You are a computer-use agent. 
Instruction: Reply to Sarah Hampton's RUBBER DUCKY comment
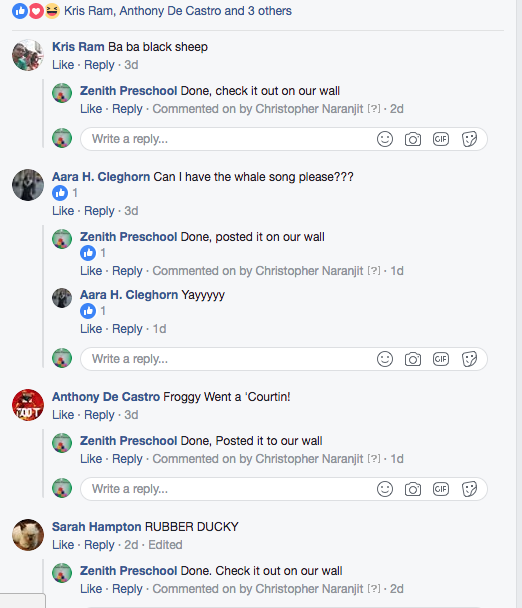point(99,545)
